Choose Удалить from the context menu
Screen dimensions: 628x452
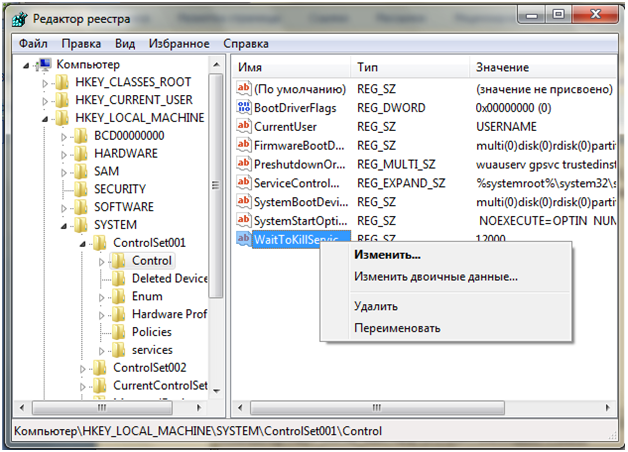(x=376, y=306)
